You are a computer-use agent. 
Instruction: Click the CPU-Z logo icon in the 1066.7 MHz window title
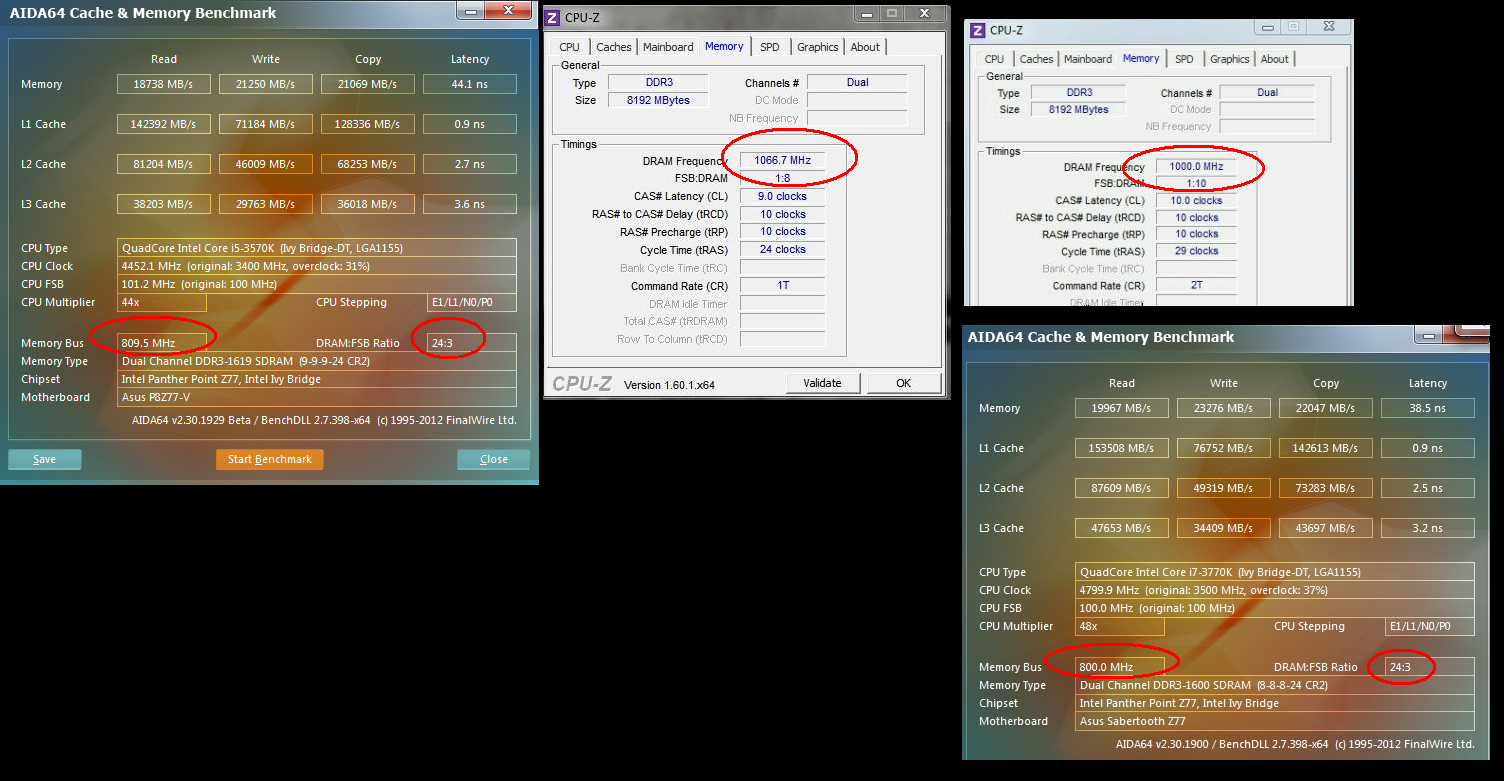(x=552, y=18)
